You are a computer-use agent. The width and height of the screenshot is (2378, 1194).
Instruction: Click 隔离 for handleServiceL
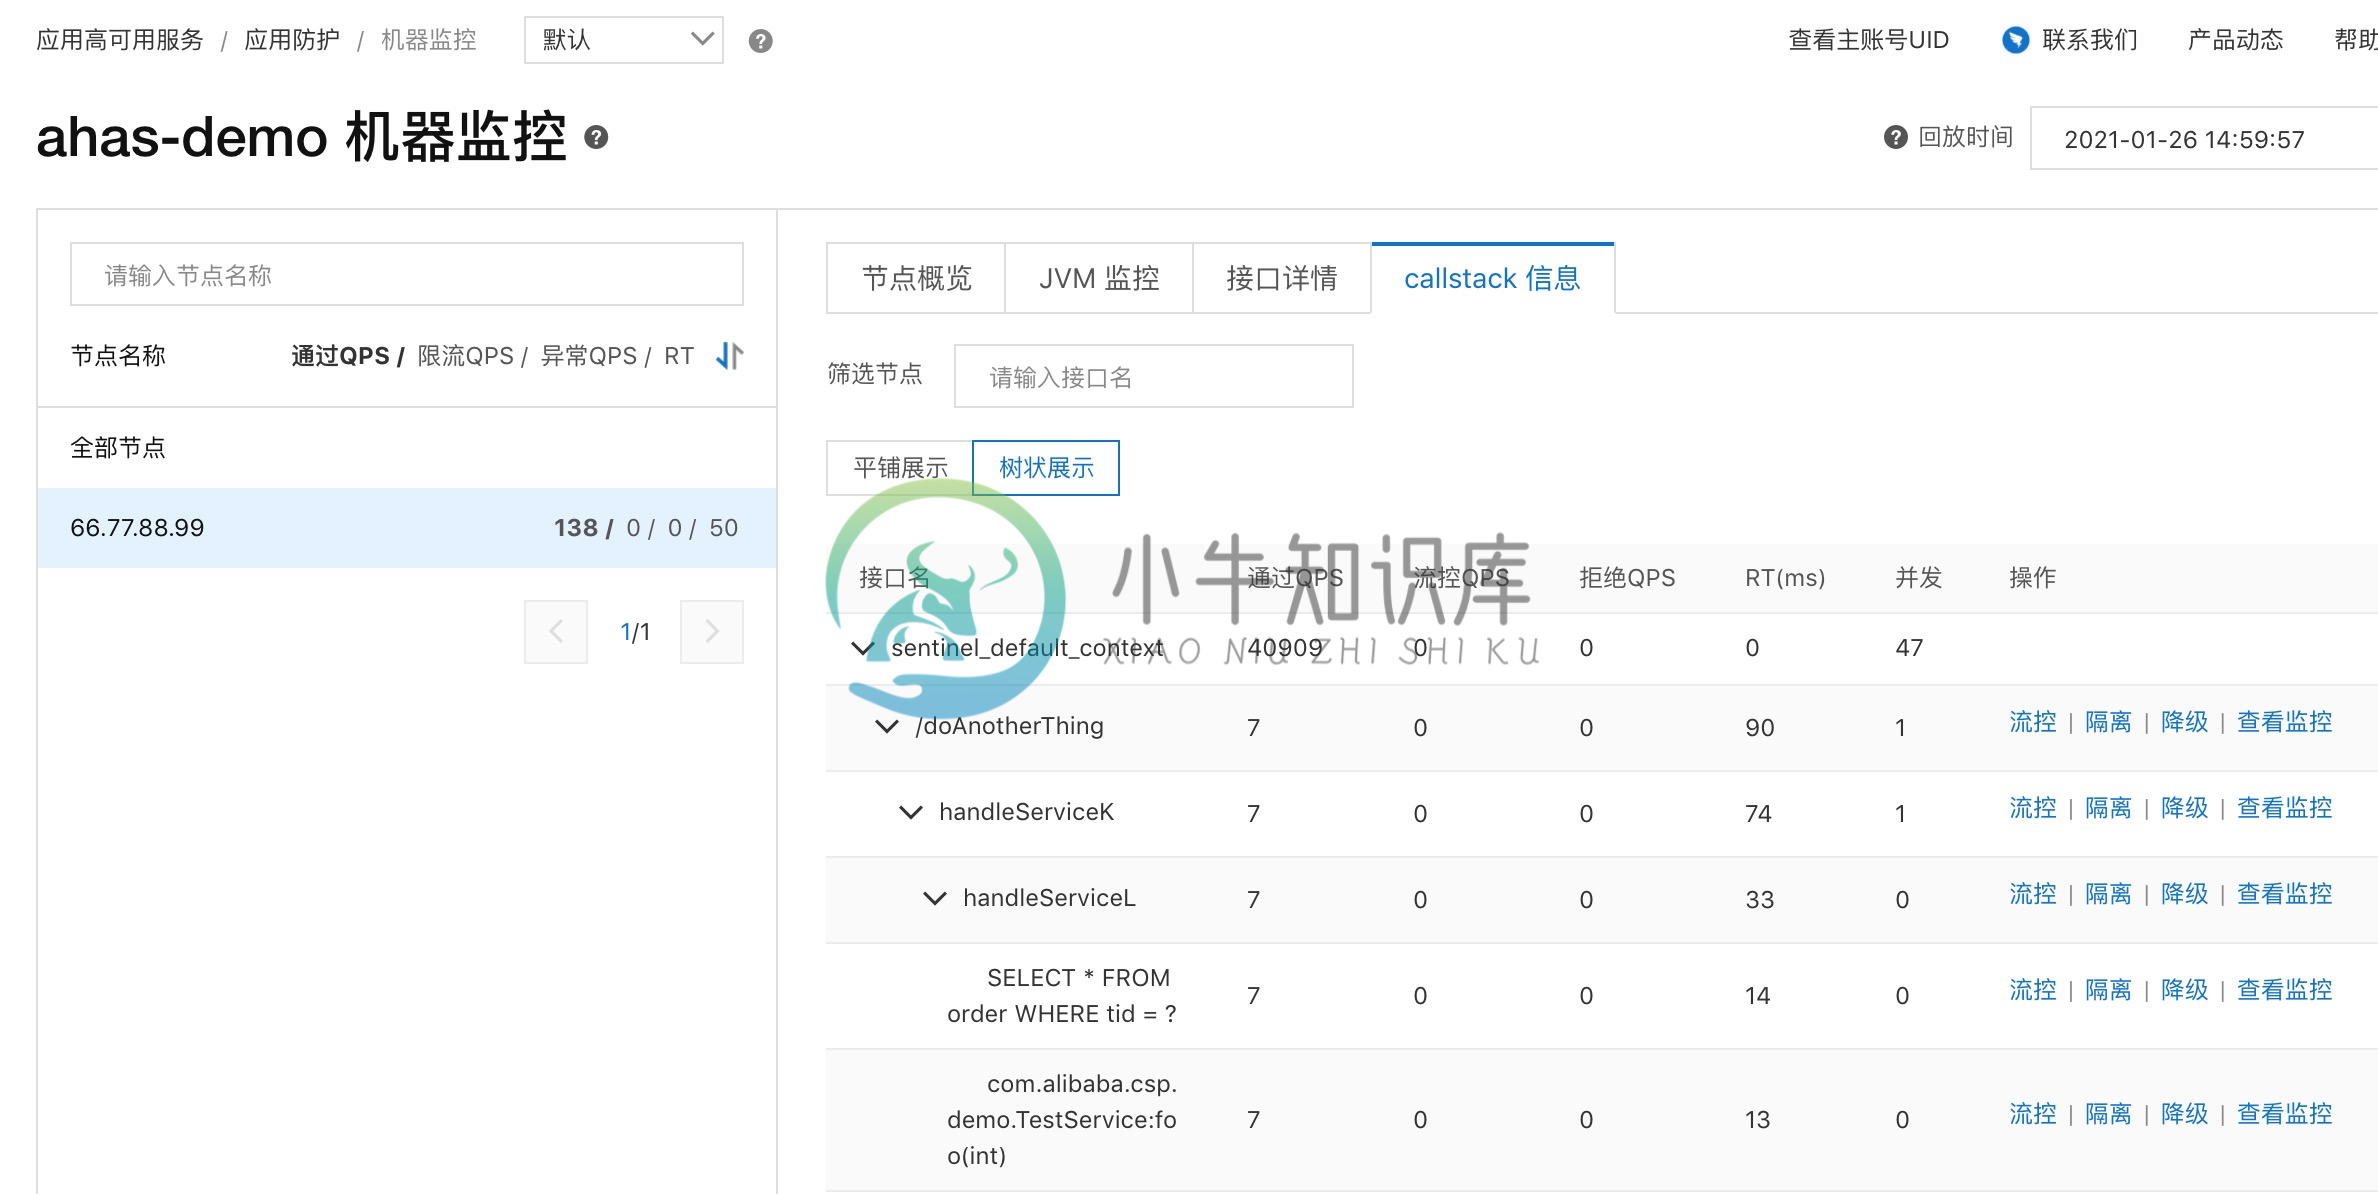[2109, 894]
